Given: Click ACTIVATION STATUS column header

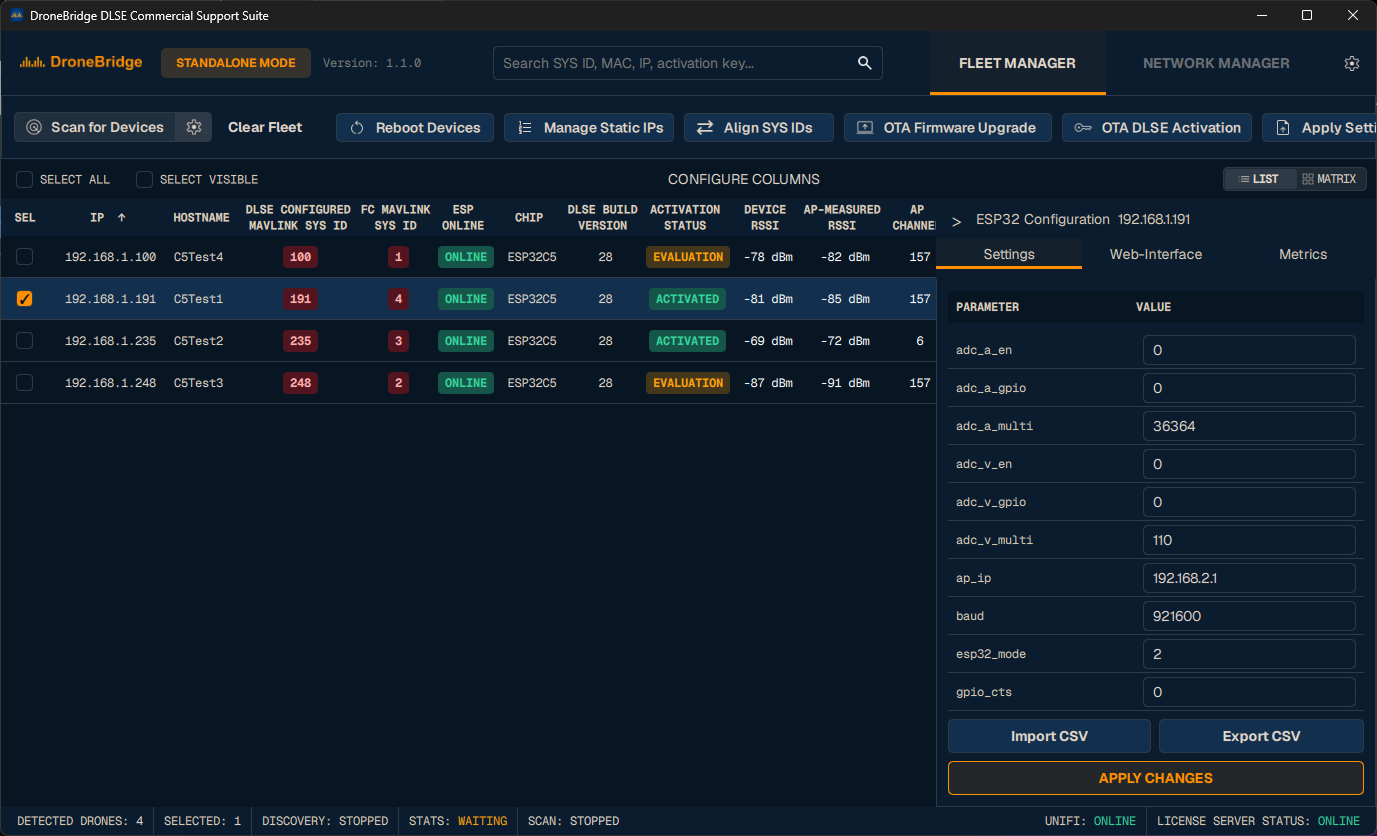Looking at the screenshot, I should 685,218.
